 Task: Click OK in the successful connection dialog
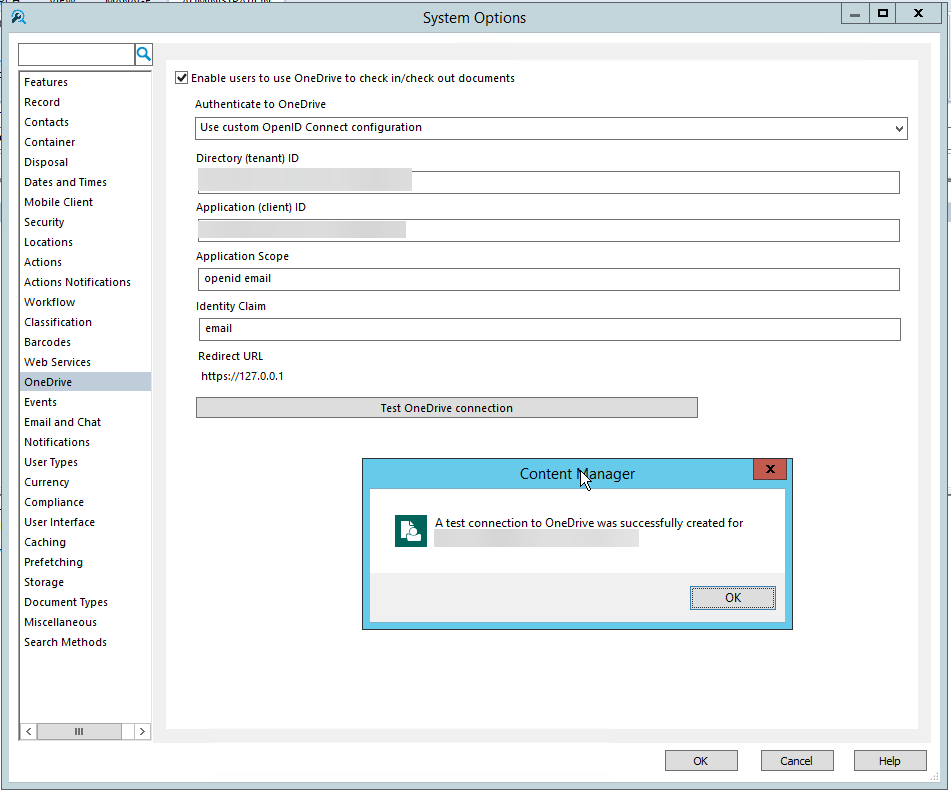pyautogui.click(x=732, y=597)
